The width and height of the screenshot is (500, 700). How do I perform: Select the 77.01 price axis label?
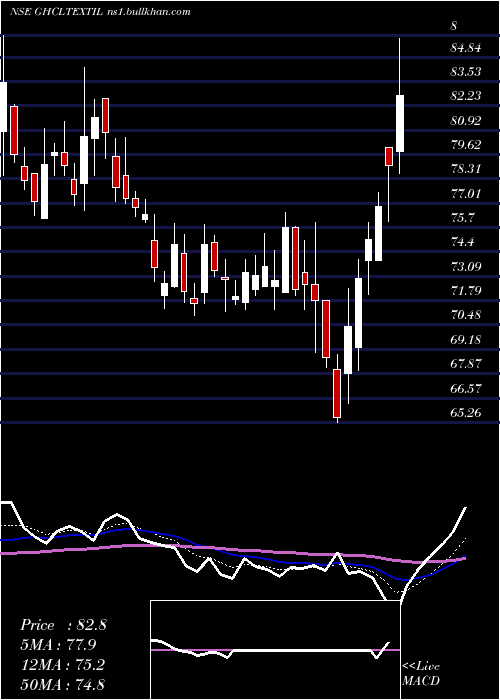pos(466,194)
